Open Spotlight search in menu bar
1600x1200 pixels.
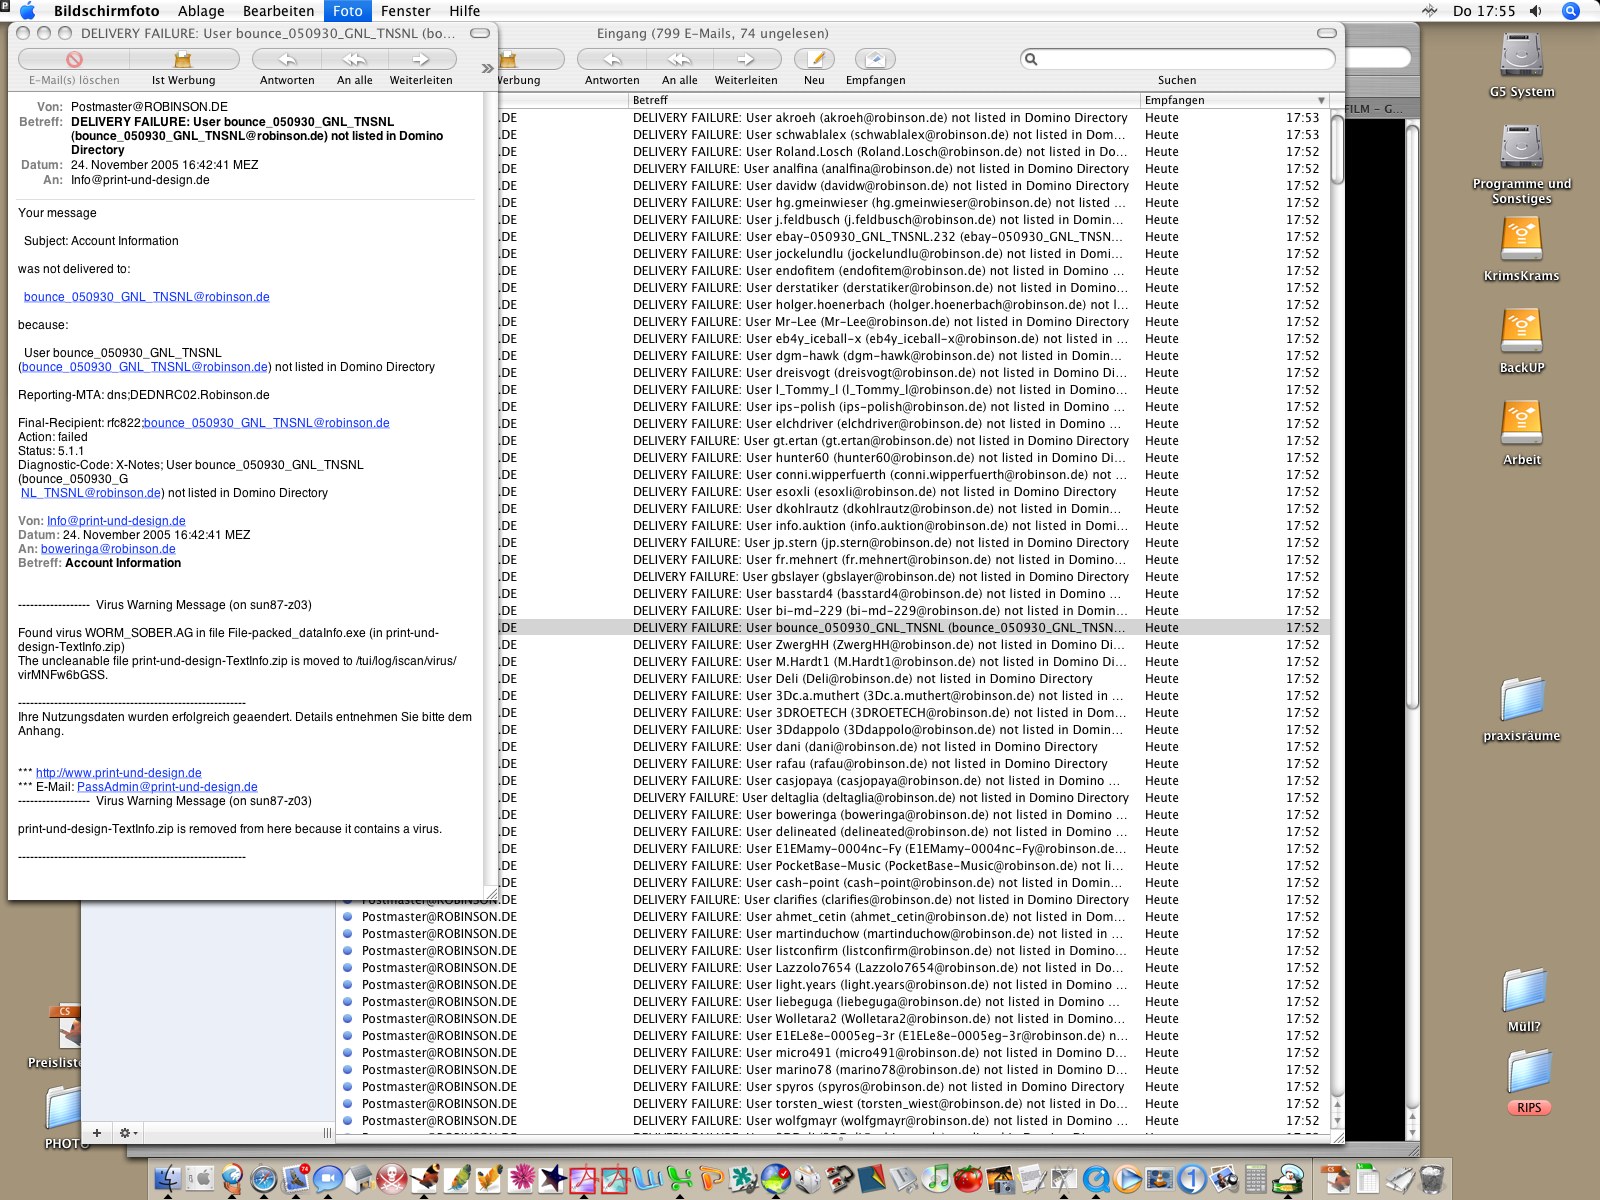tap(1571, 11)
